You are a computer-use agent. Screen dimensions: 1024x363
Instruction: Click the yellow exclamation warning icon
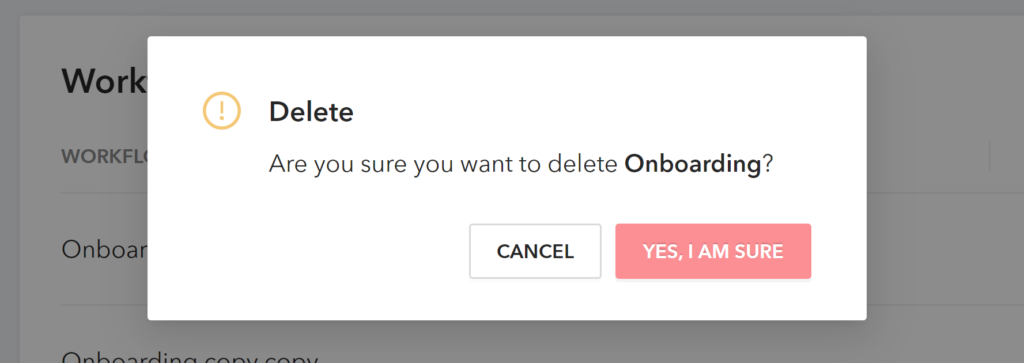click(x=222, y=110)
